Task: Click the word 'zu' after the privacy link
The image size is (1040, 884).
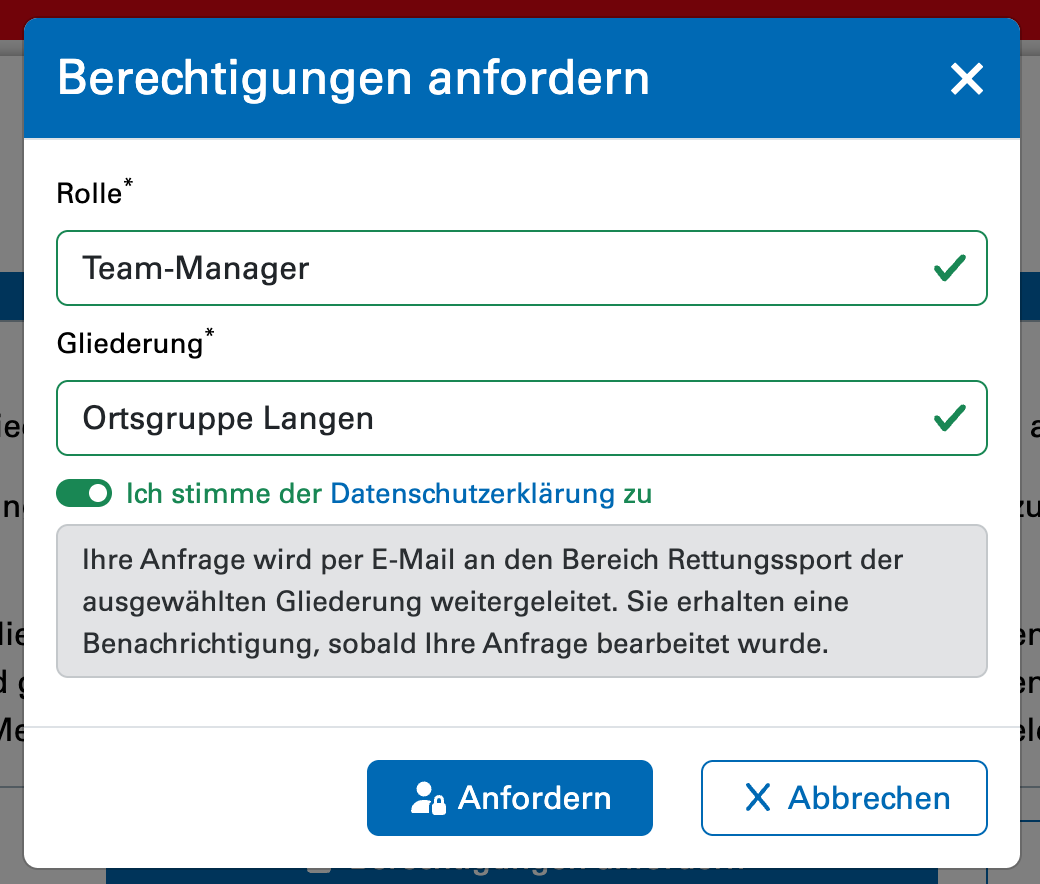Action: click(638, 493)
